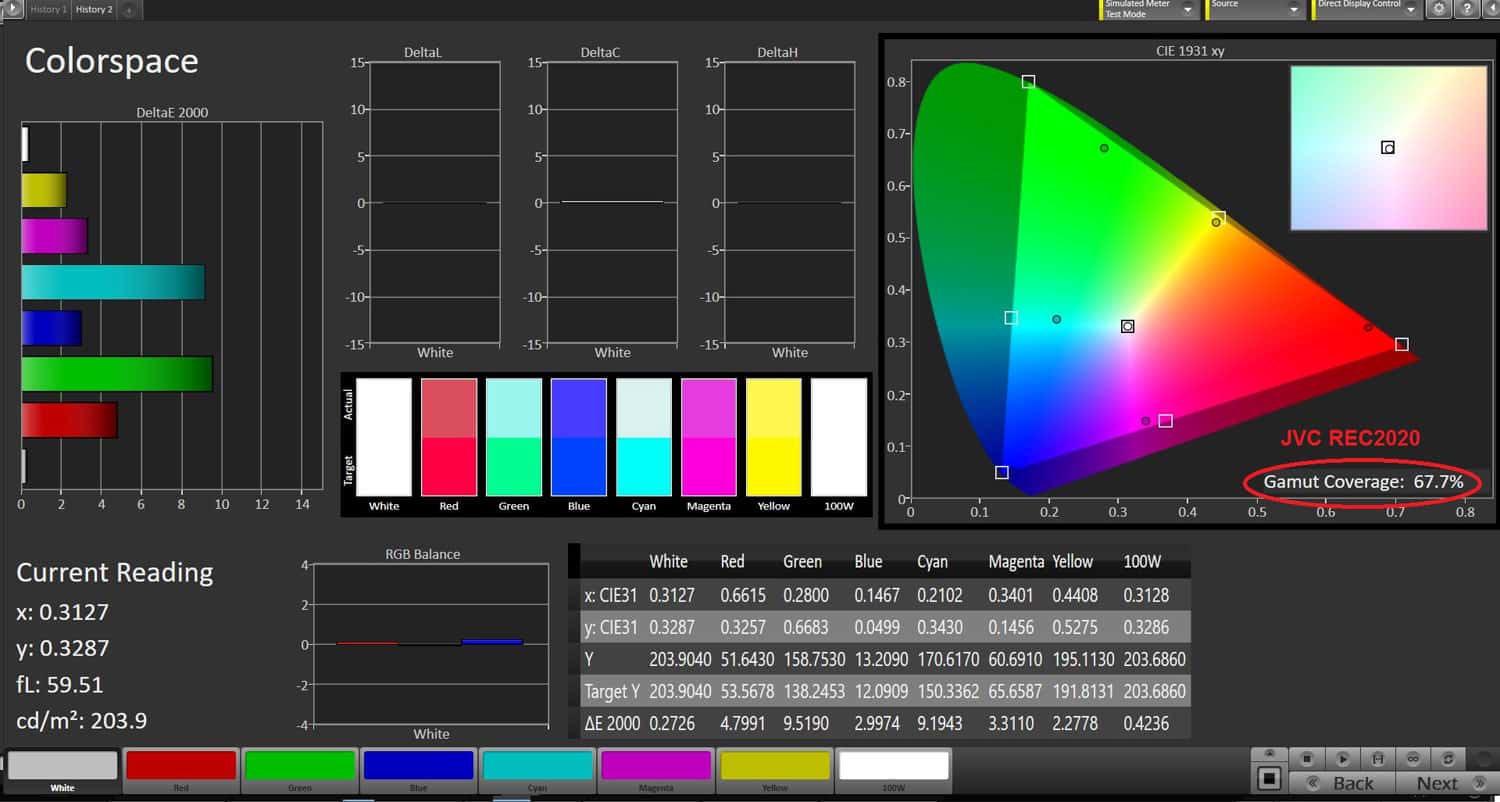The height and width of the screenshot is (802, 1500).
Task: Select the Blue pattern swatch in bottom strip
Action: pyautogui.click(x=418, y=770)
